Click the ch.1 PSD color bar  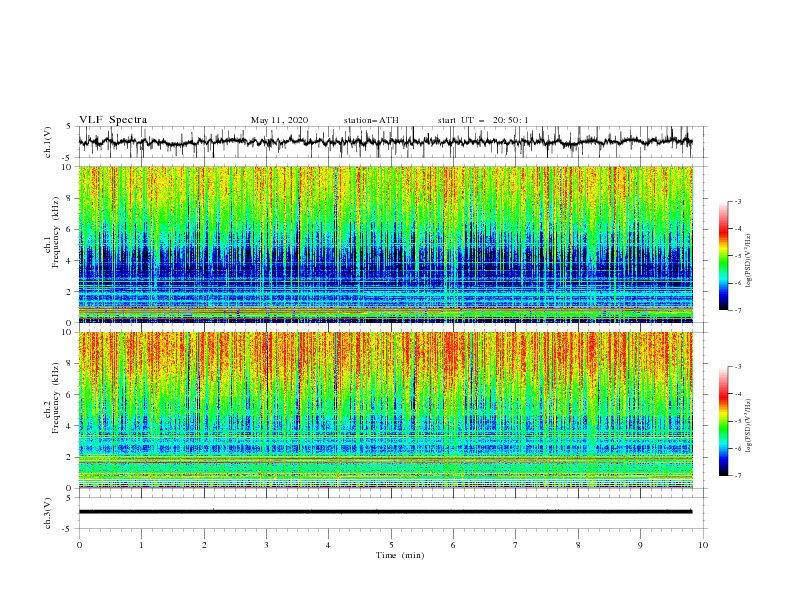tap(724, 256)
